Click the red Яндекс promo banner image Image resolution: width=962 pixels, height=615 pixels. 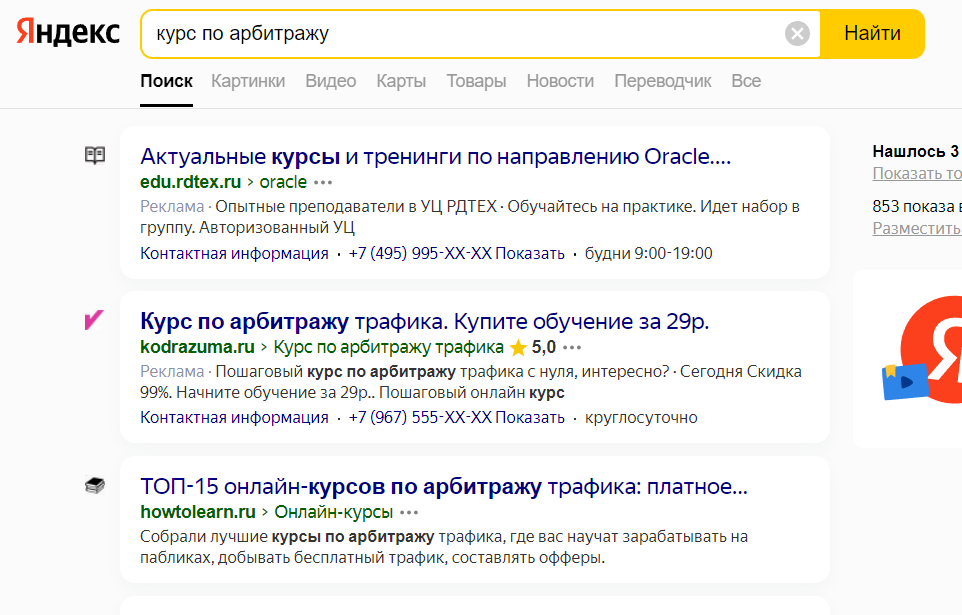point(922,349)
